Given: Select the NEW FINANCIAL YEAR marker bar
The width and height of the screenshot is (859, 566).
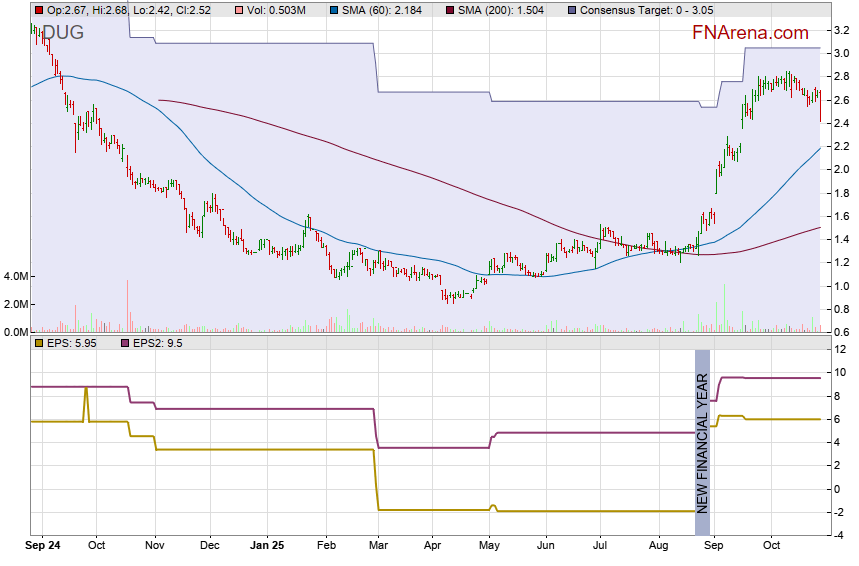Looking at the screenshot, I should coord(702,441).
